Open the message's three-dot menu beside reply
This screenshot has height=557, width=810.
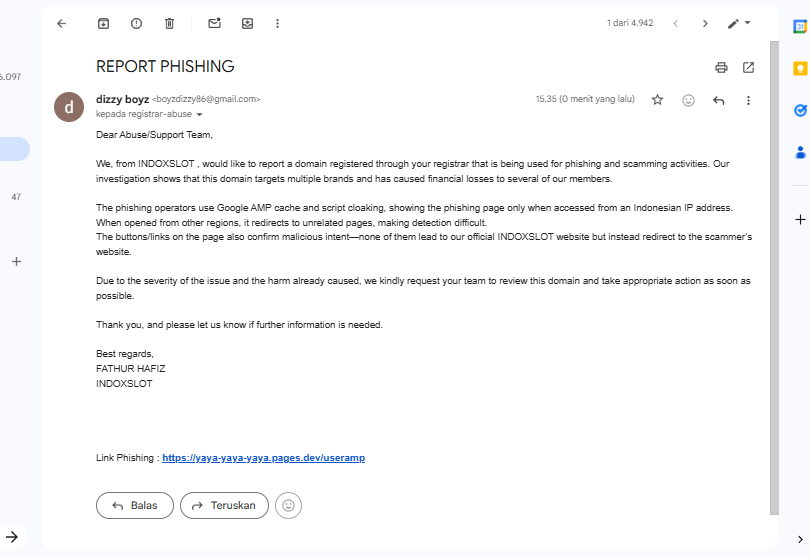(748, 100)
